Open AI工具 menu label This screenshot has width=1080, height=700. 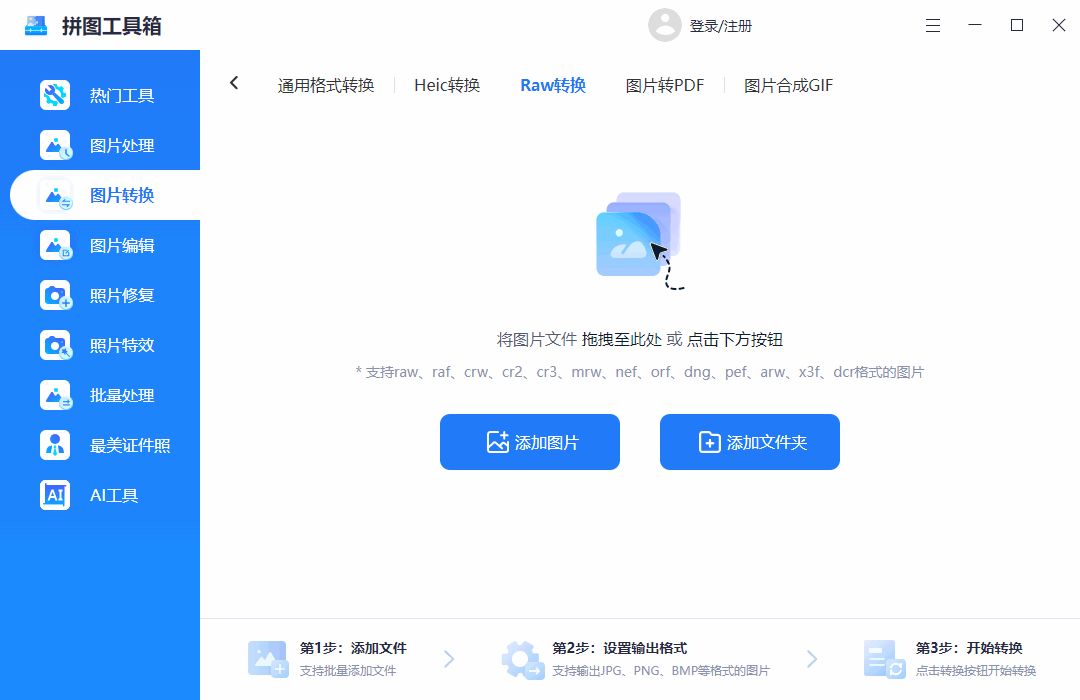(114, 495)
